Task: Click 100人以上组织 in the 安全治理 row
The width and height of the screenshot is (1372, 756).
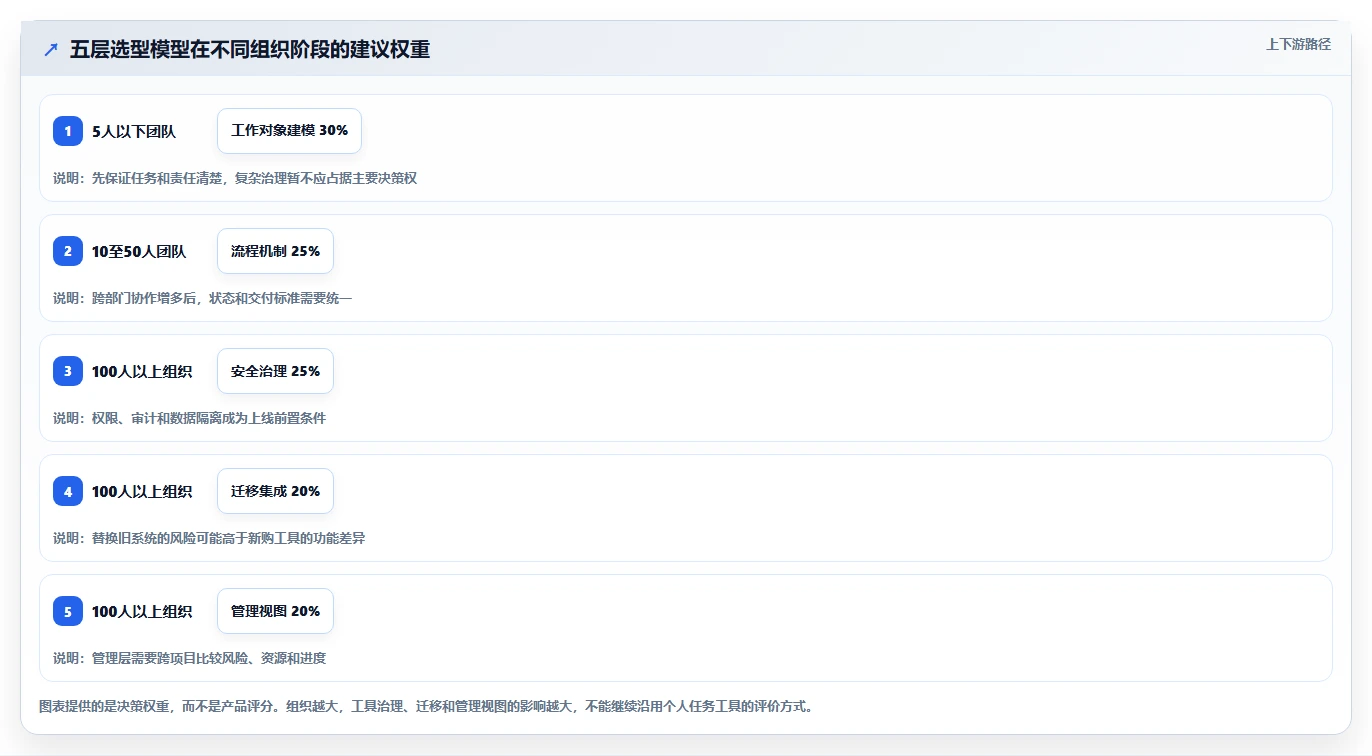Action: (142, 371)
